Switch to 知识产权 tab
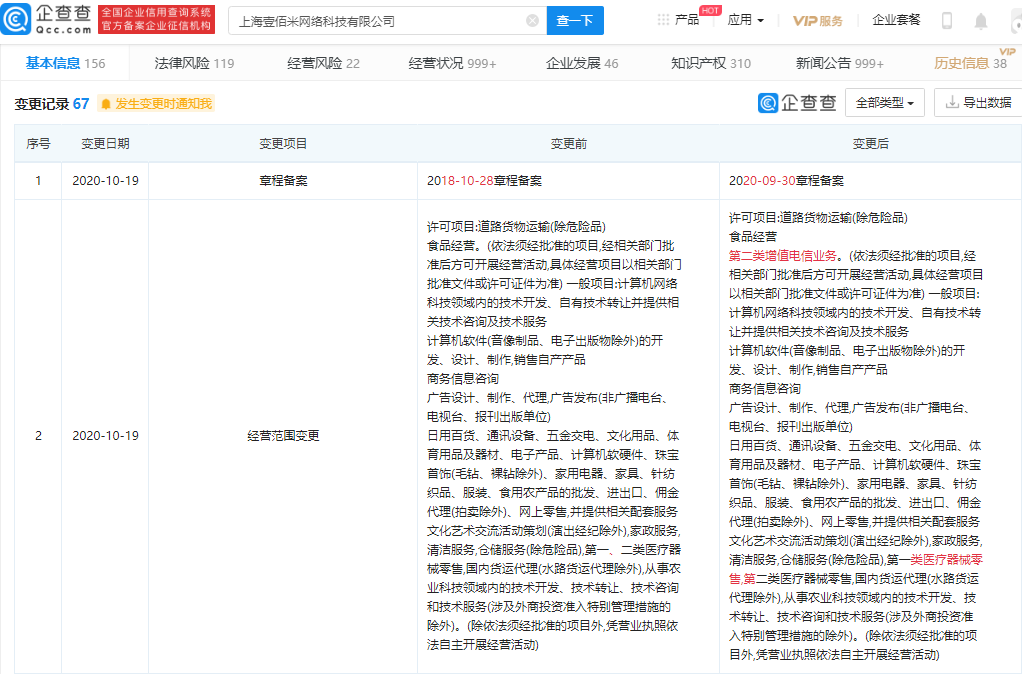Viewport: 1022px width, 674px height. [711, 63]
